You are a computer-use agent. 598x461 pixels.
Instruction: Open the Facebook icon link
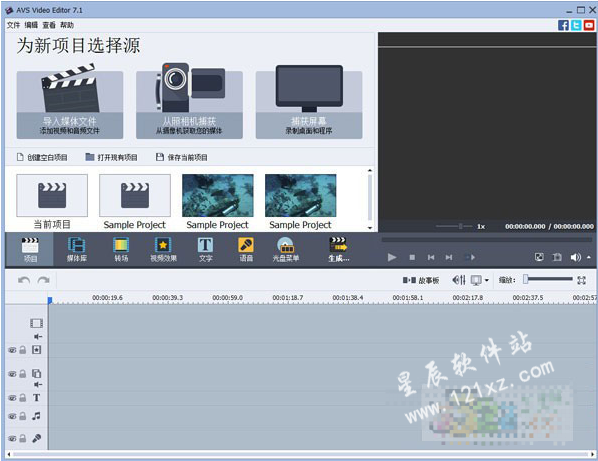563,25
